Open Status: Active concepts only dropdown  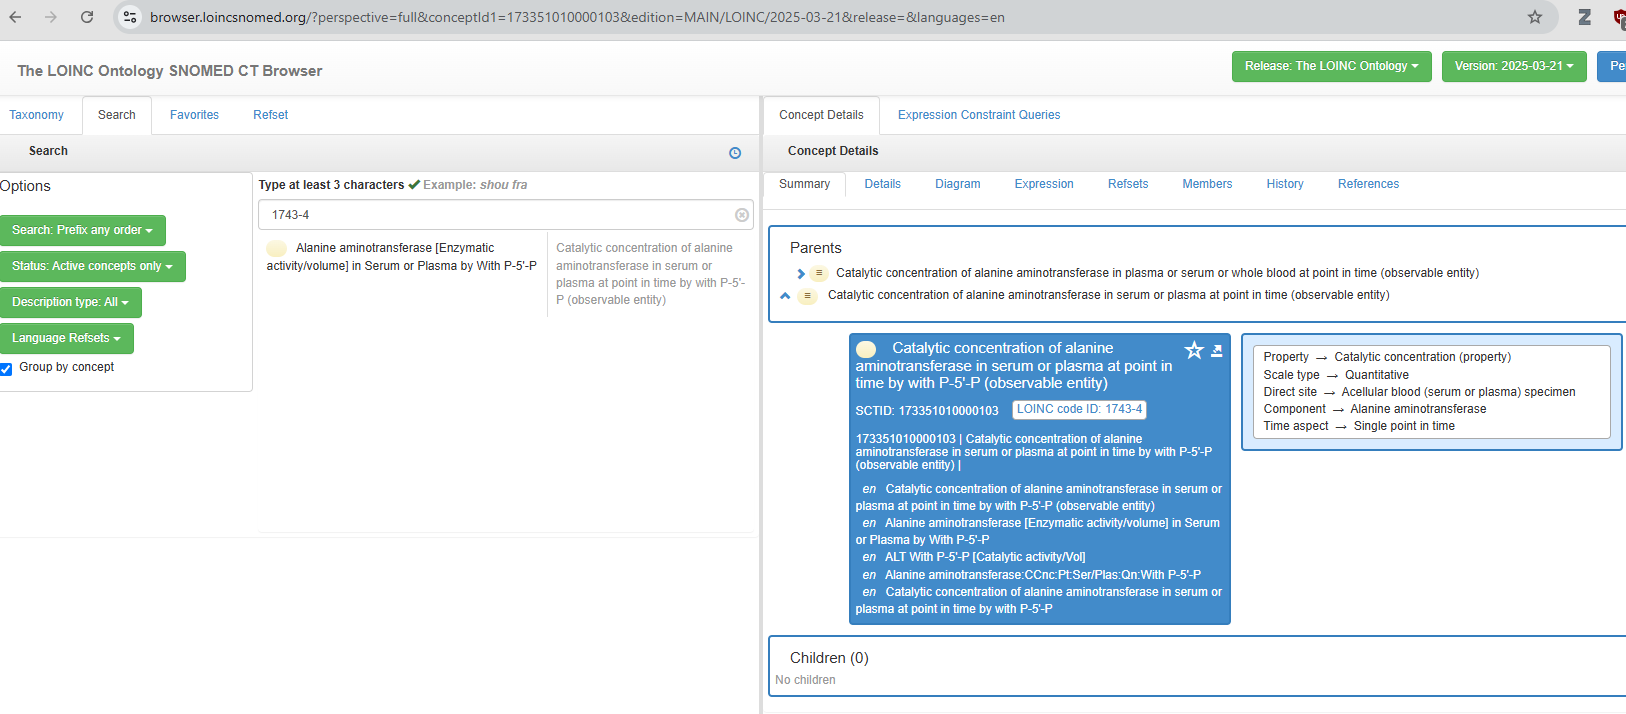(92, 266)
